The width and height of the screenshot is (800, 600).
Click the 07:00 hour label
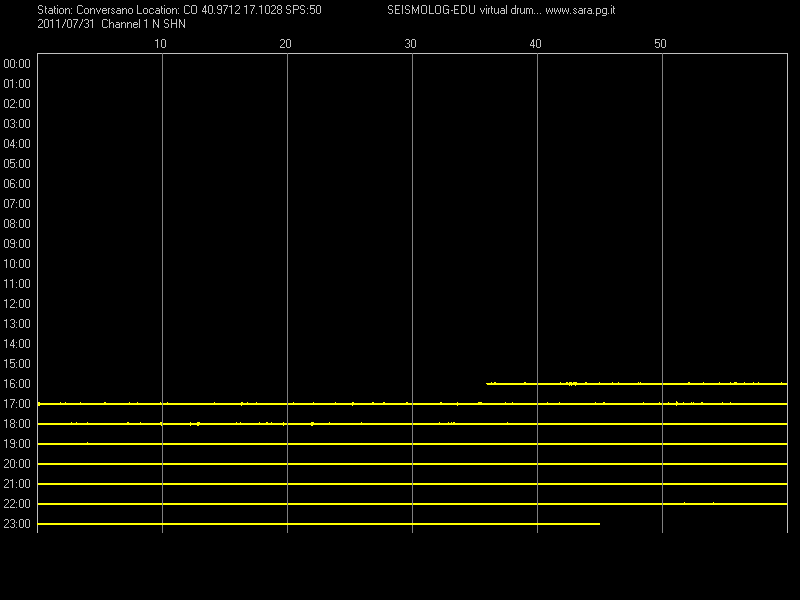[x=17, y=204]
